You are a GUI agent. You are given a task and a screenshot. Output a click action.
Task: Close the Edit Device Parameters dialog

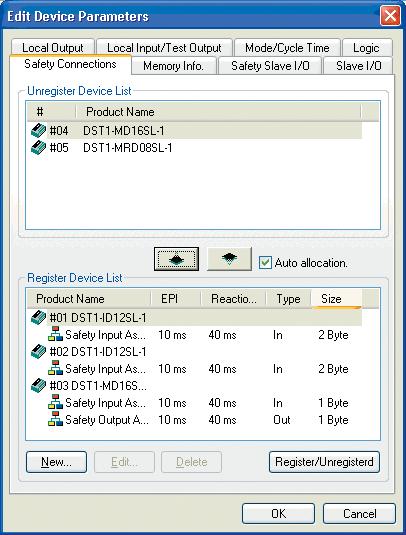pos(390,16)
